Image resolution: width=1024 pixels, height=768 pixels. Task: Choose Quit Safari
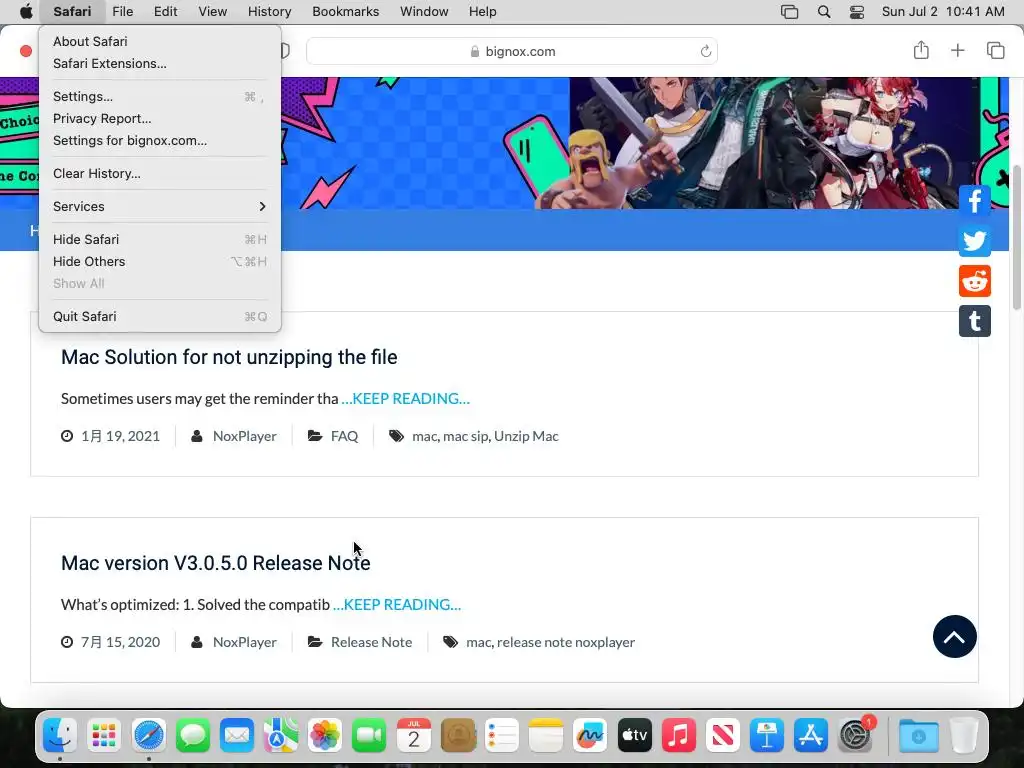tap(160, 317)
